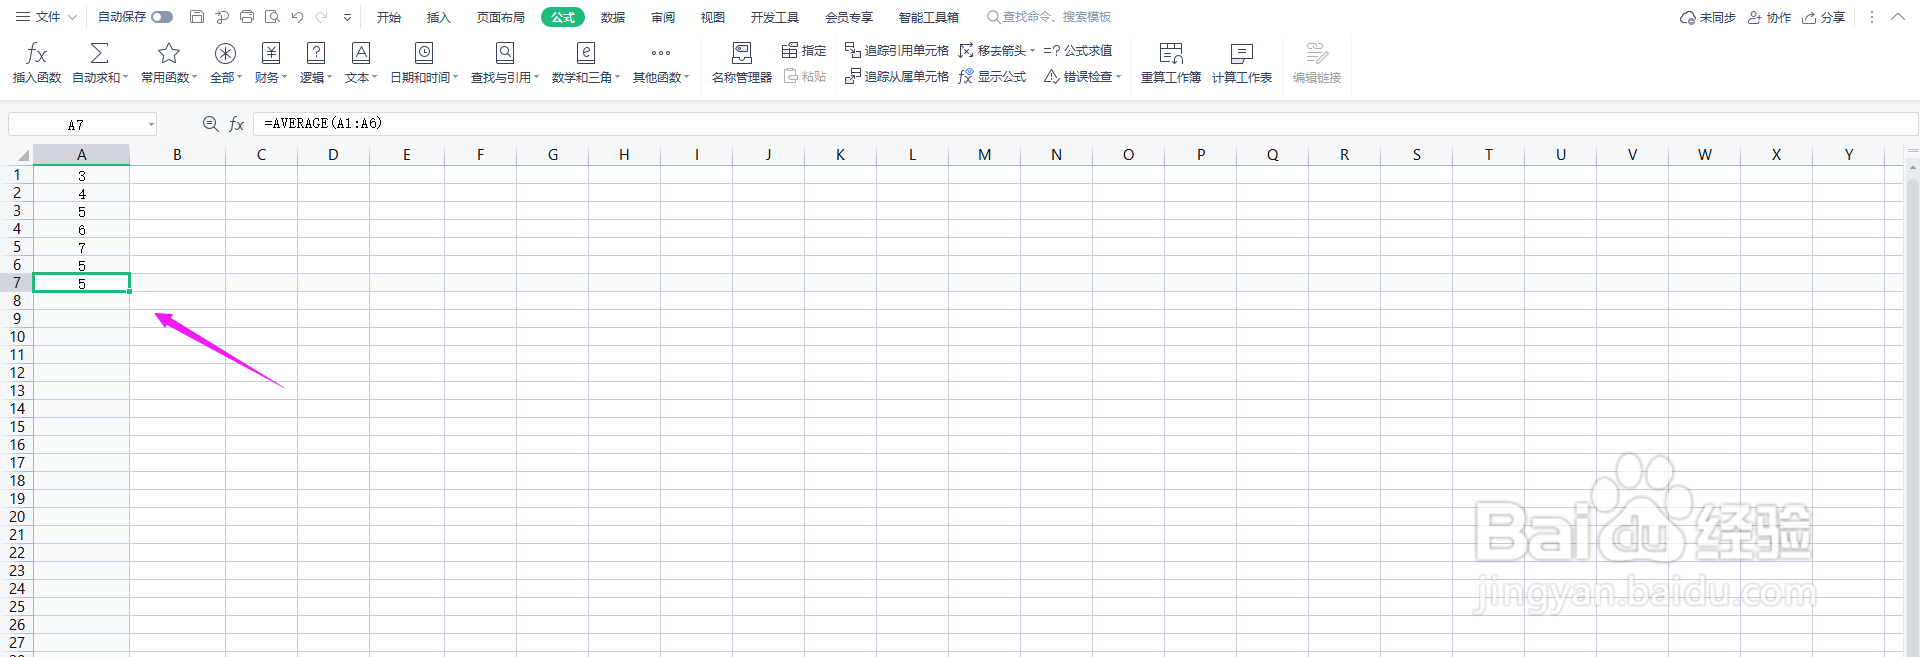This screenshot has width=1920, height=657.
Task: Toggle the AutoSave (自动保存) switch
Action: coord(162,17)
